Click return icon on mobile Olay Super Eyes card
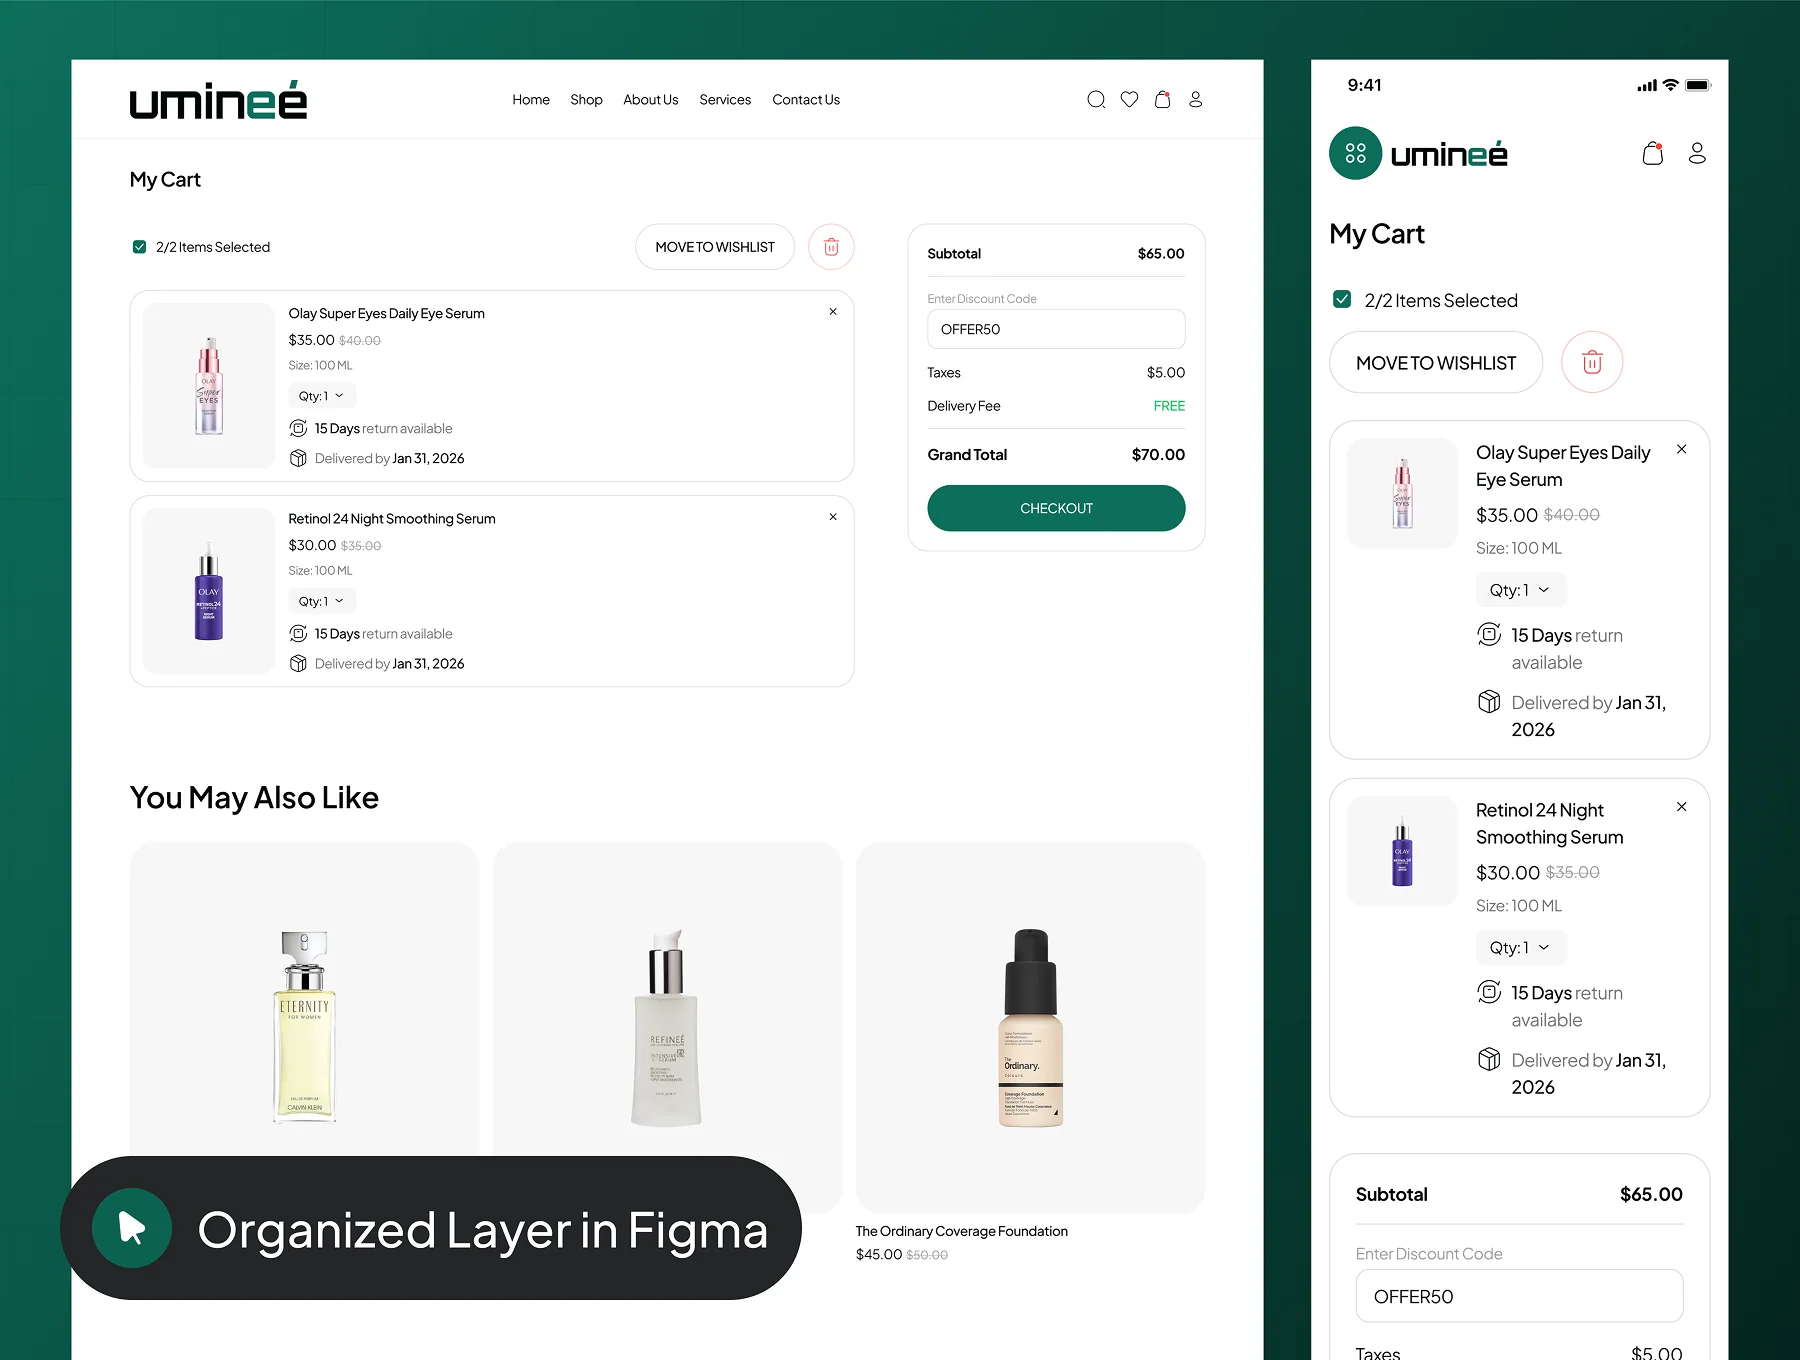Screen dimensions: 1800x1360 (x=1489, y=634)
